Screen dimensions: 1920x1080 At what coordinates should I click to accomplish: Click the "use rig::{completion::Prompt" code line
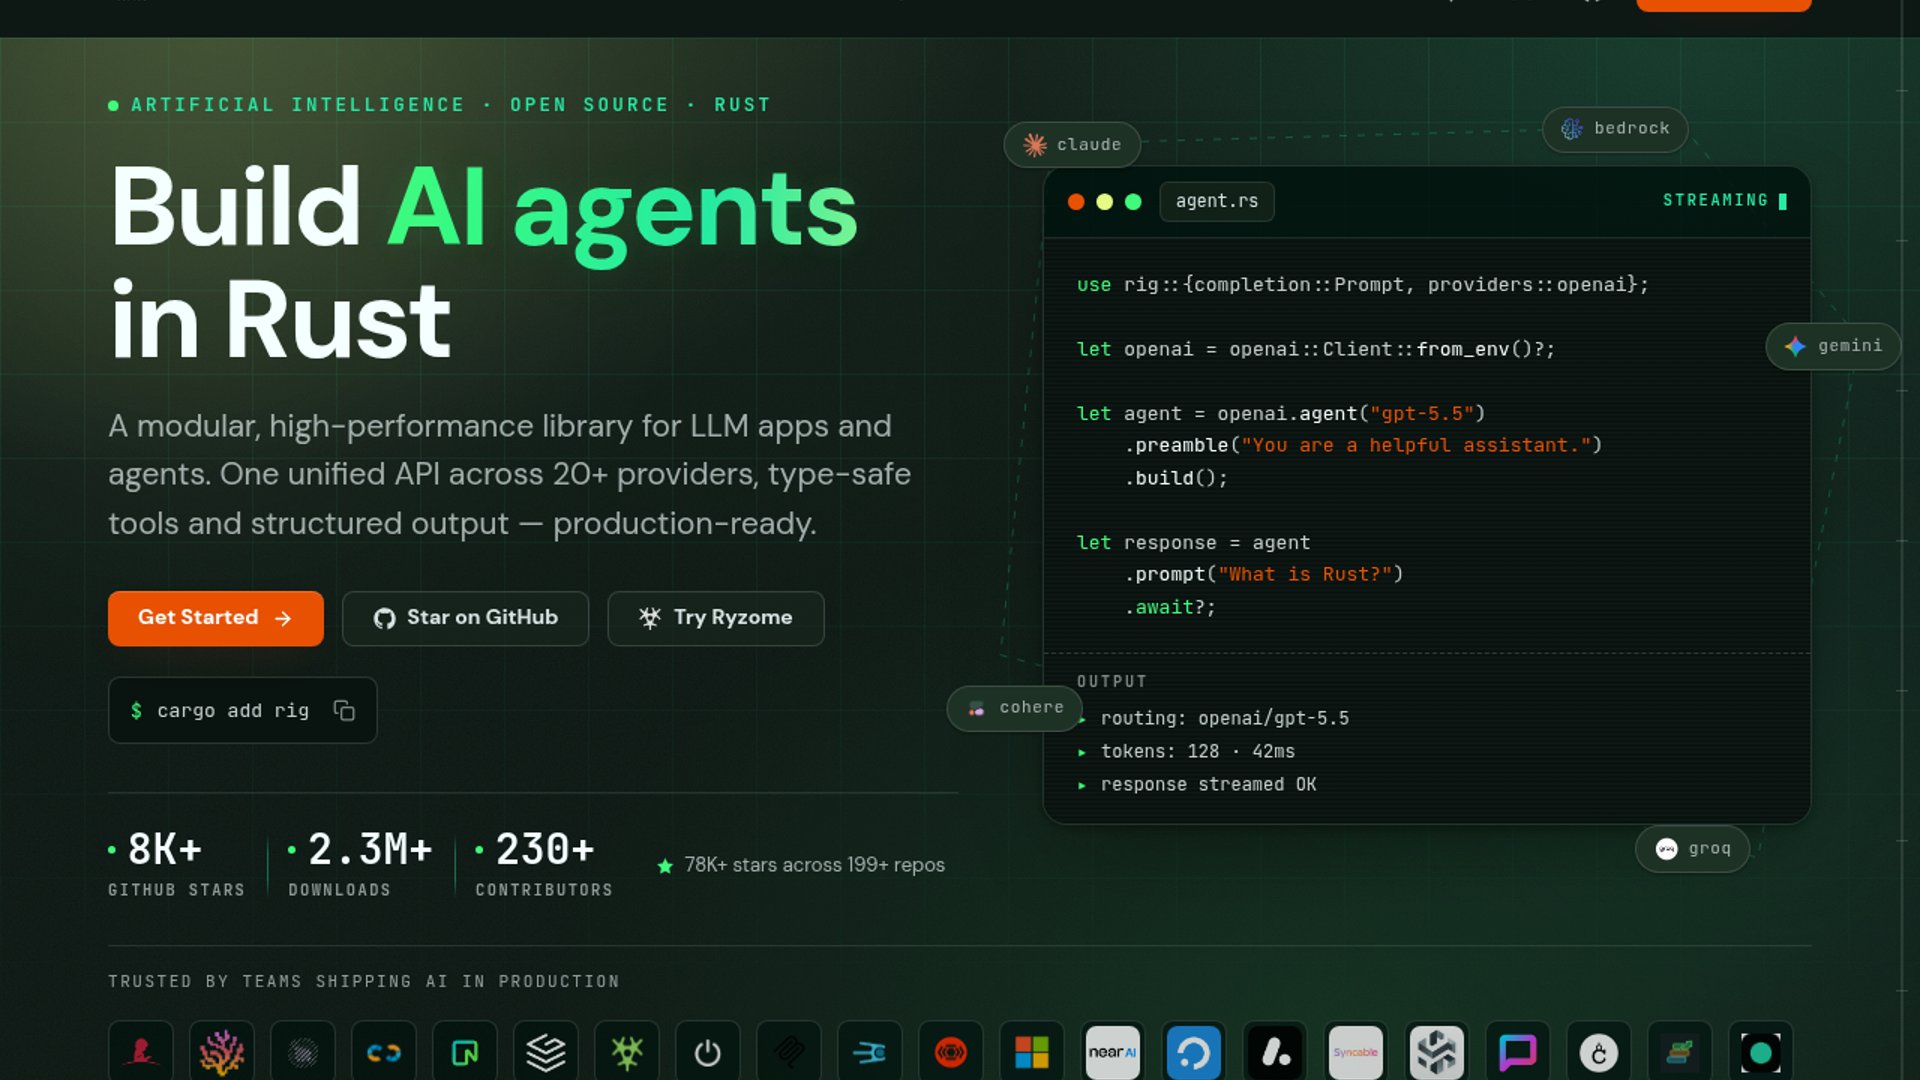tap(1363, 285)
